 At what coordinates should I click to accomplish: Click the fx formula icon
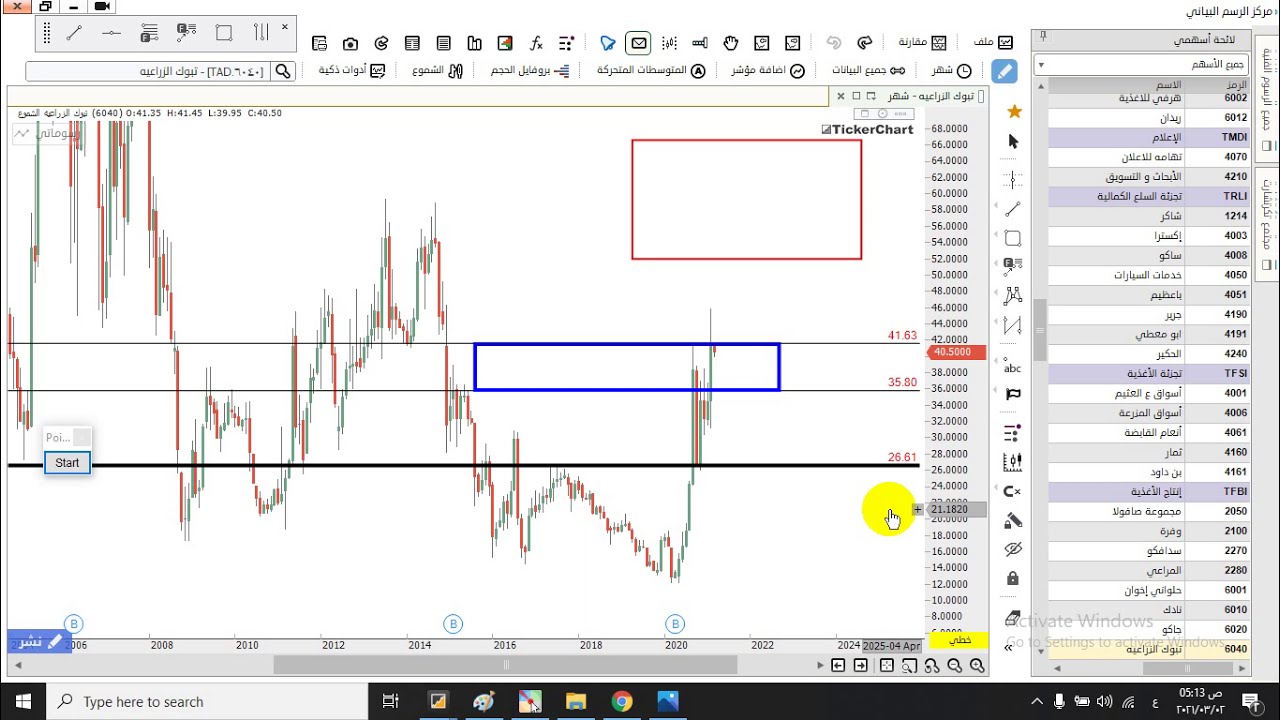pyautogui.click(x=536, y=44)
